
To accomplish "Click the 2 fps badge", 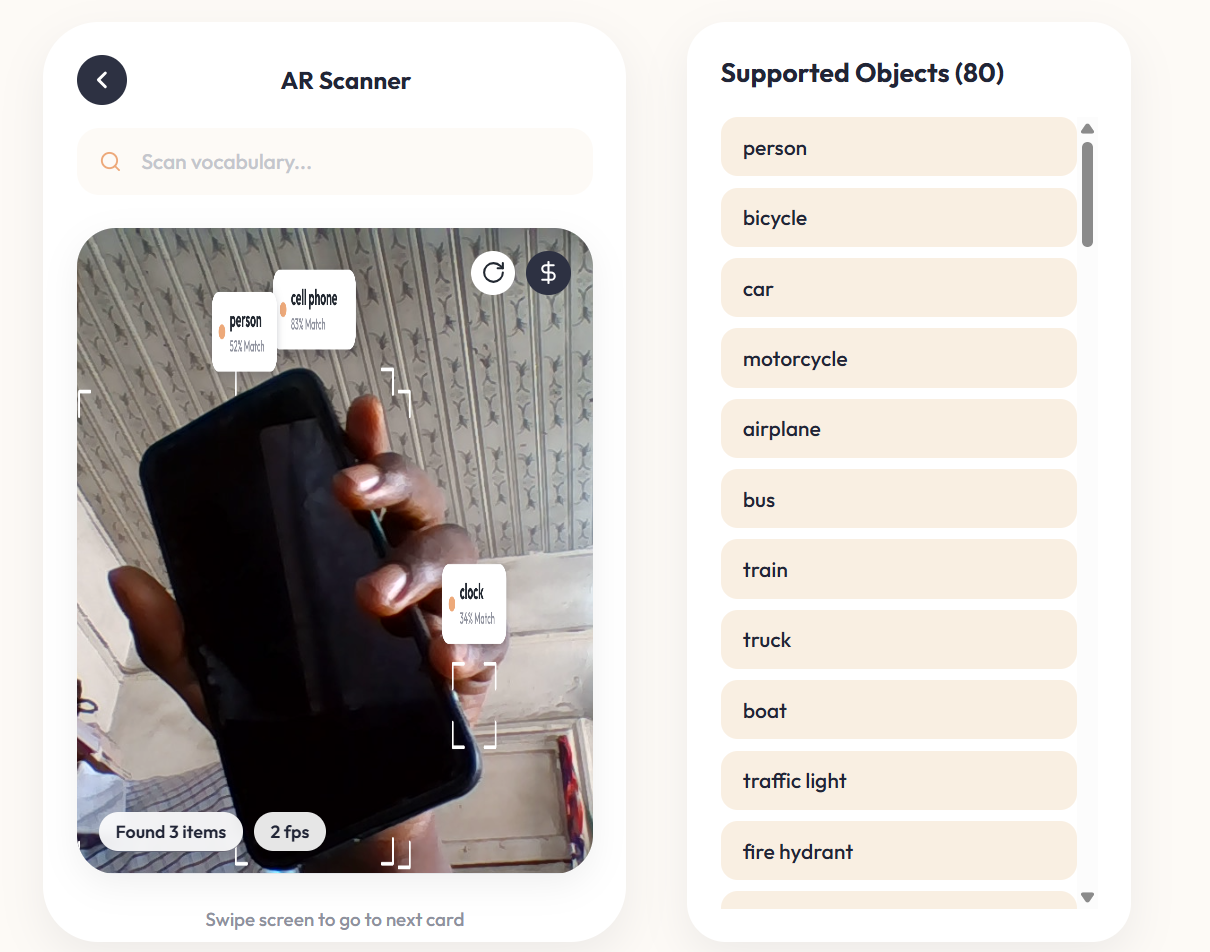I will [290, 832].
